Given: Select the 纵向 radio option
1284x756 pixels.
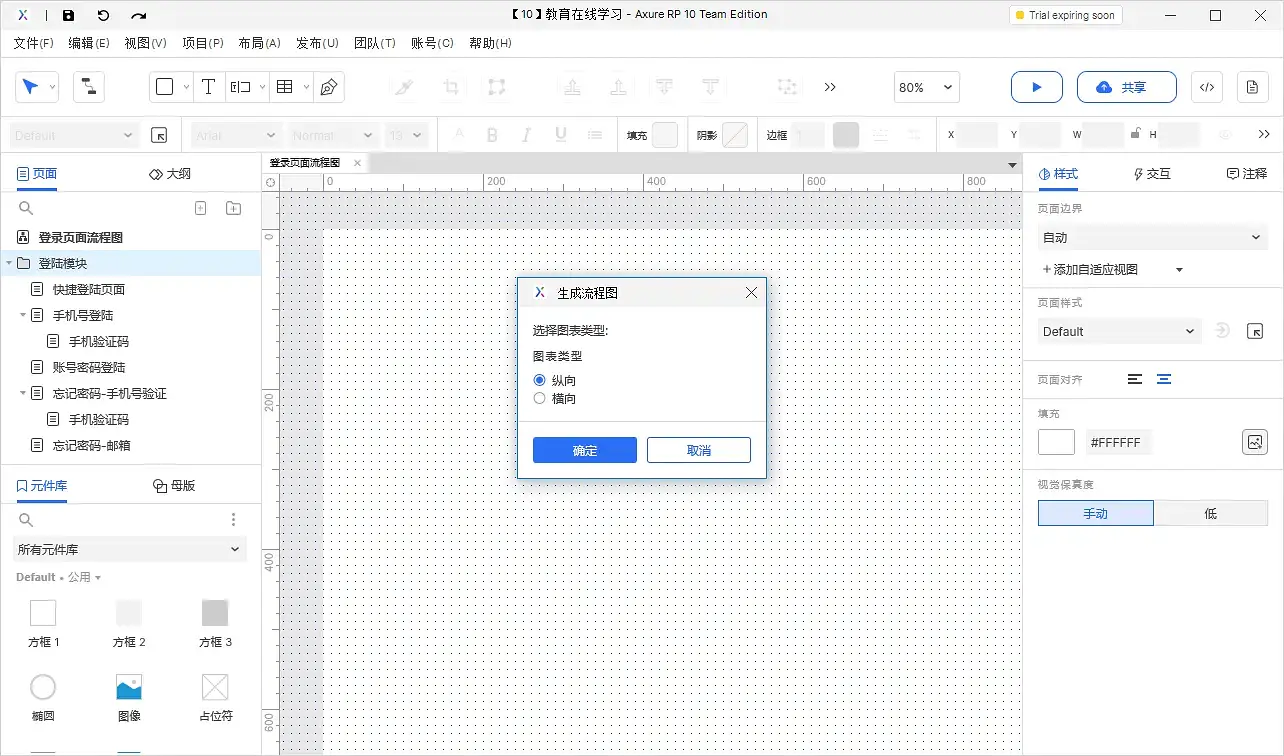Looking at the screenshot, I should pyautogui.click(x=539, y=380).
